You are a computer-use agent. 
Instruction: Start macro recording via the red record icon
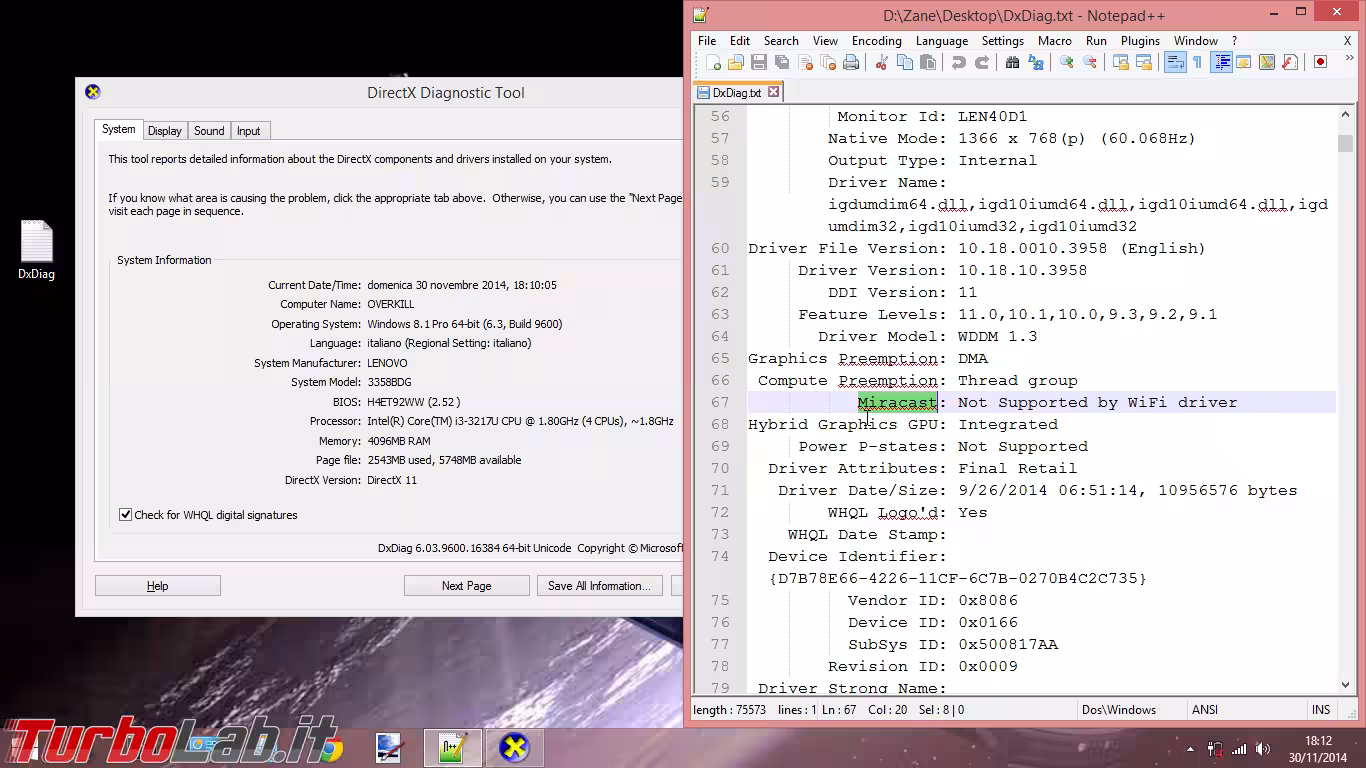tap(1320, 62)
